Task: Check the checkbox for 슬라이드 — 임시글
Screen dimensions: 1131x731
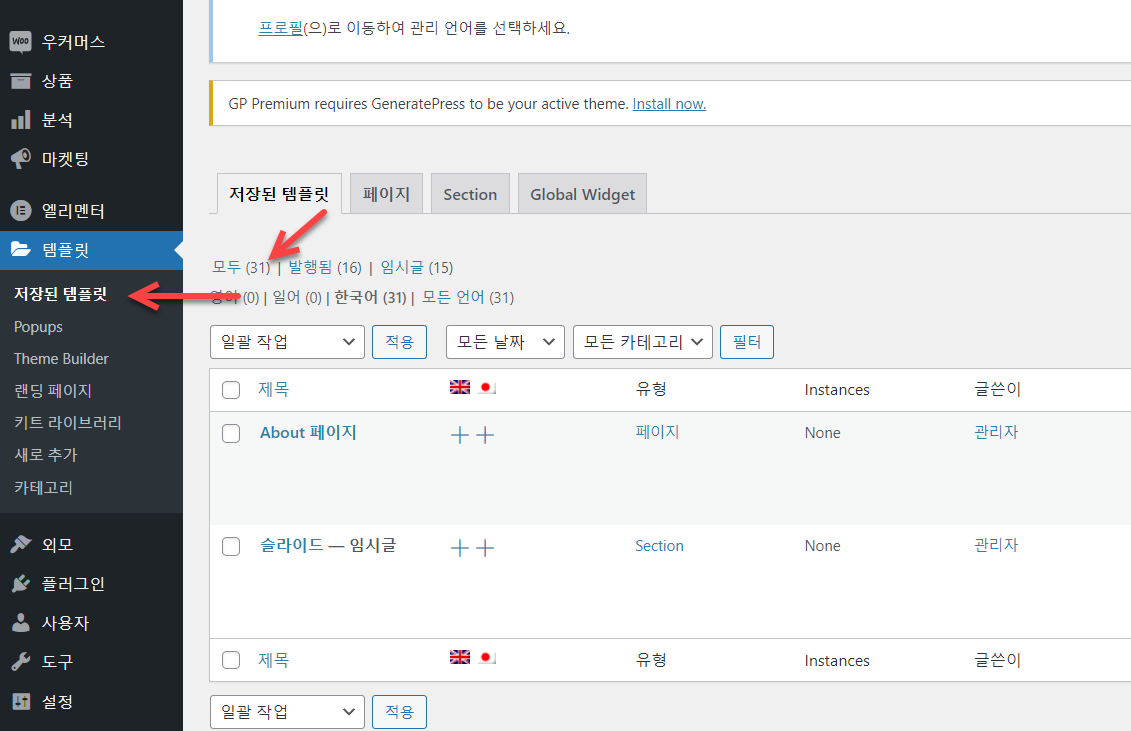Action: coord(231,546)
